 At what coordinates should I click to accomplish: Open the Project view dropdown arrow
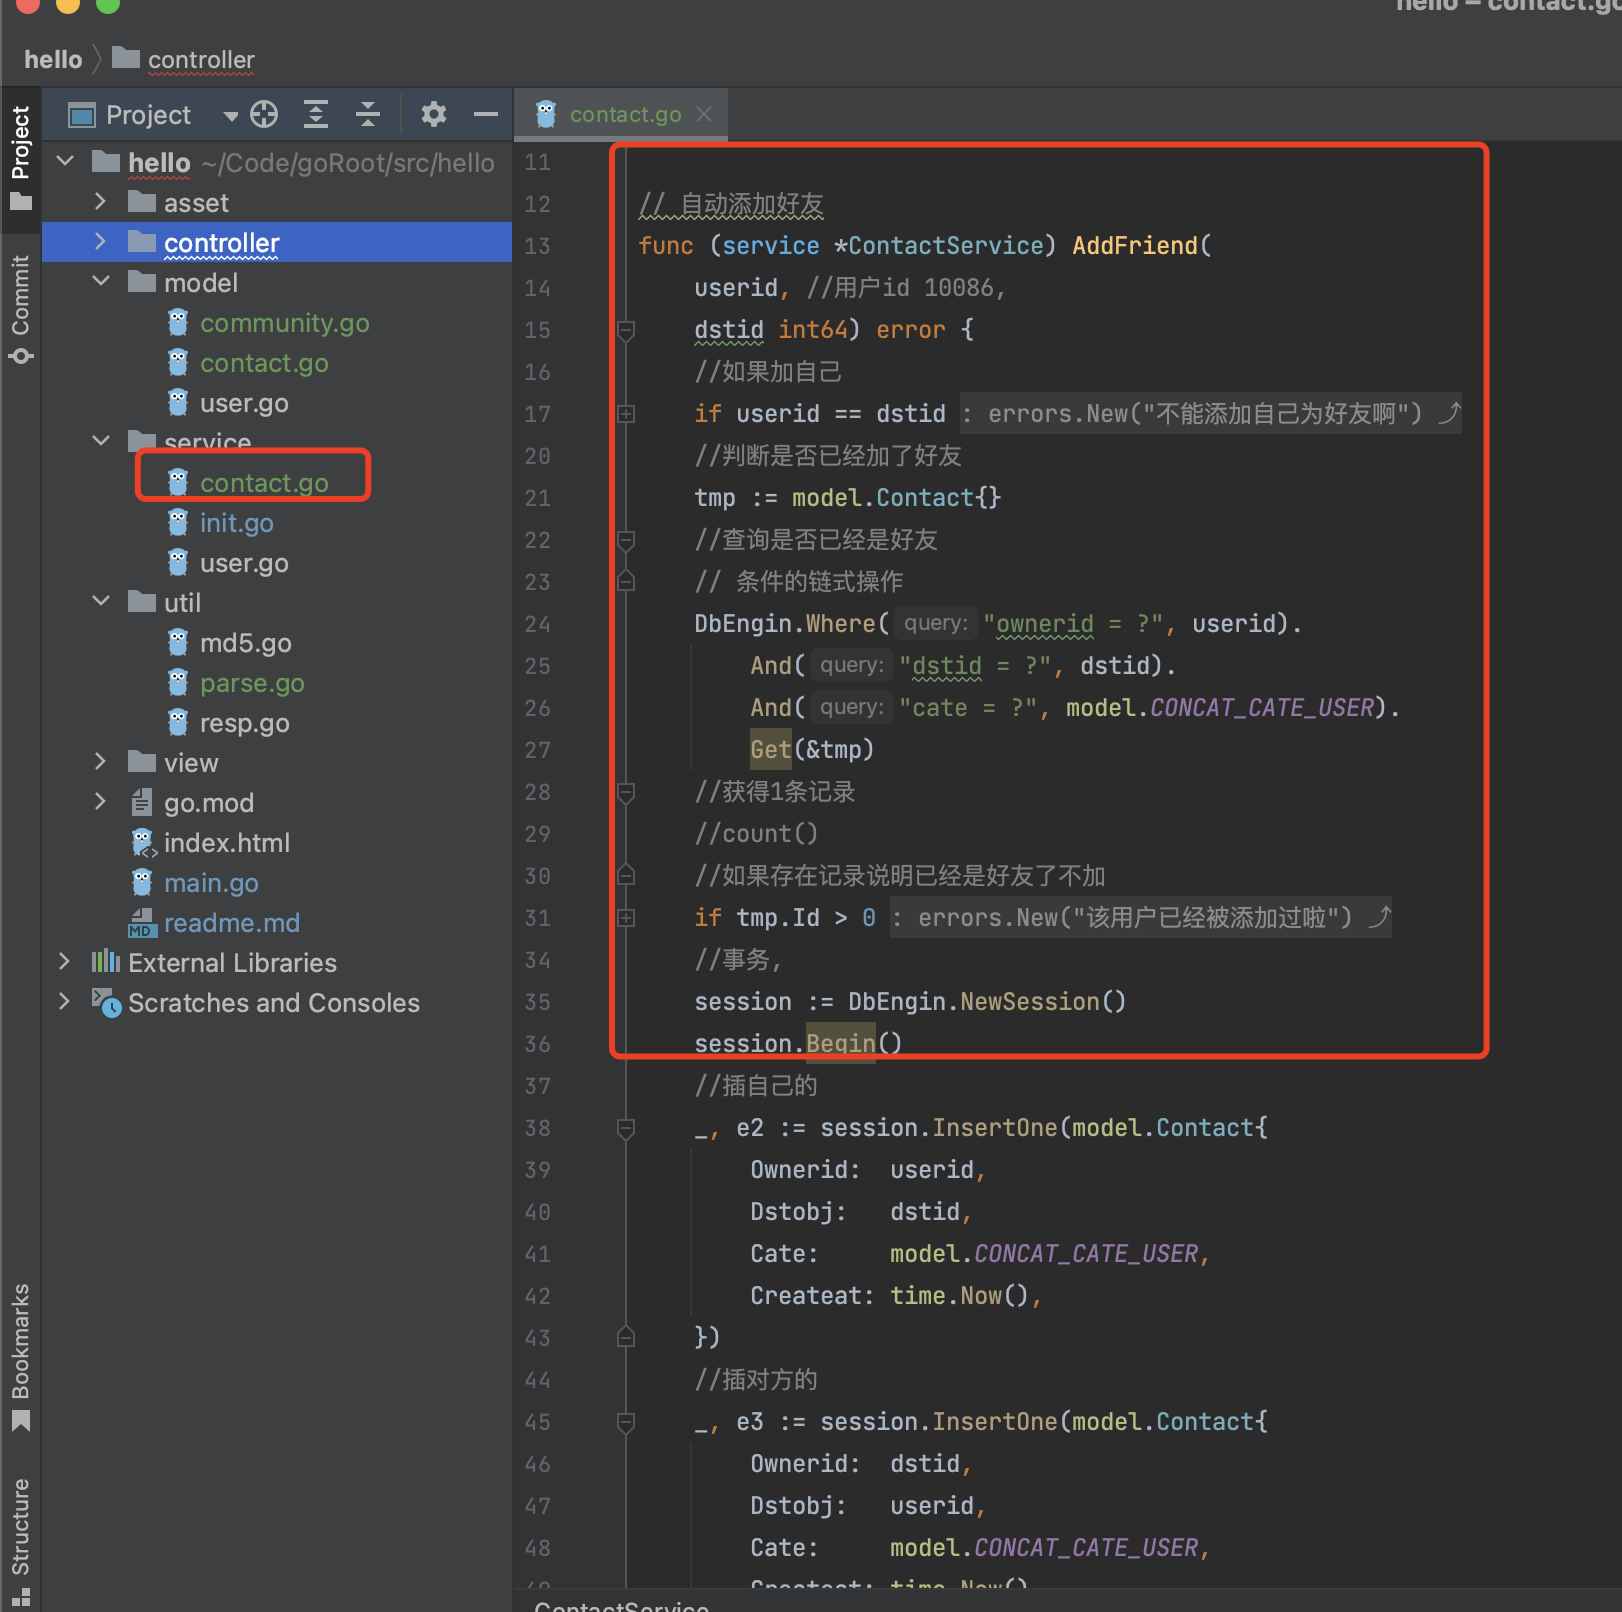[231, 116]
